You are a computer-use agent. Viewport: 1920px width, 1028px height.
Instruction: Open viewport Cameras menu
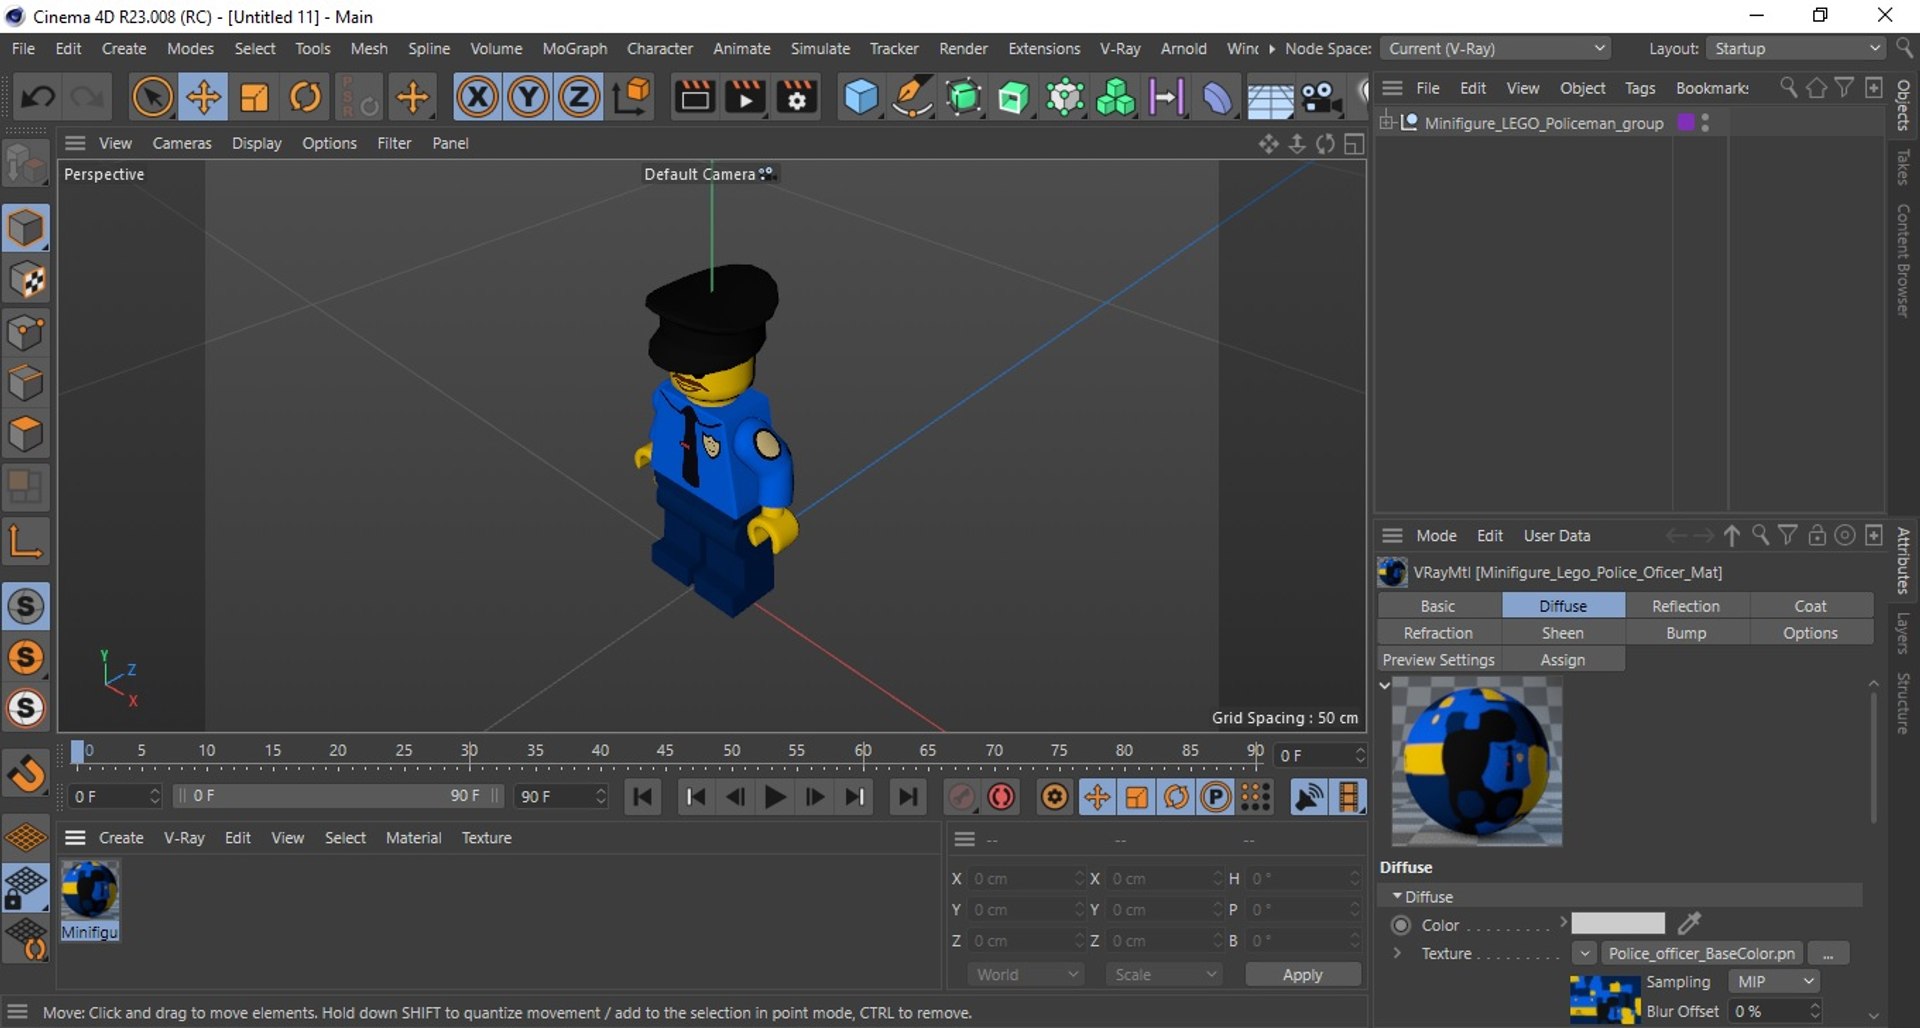pos(182,143)
